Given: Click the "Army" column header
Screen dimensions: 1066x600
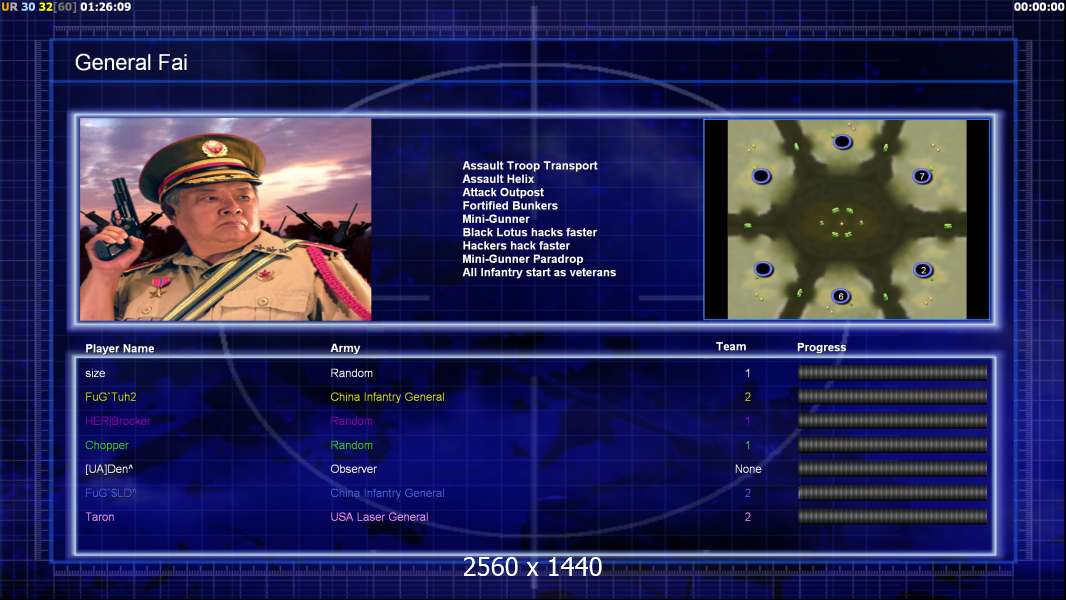Looking at the screenshot, I should click(345, 348).
